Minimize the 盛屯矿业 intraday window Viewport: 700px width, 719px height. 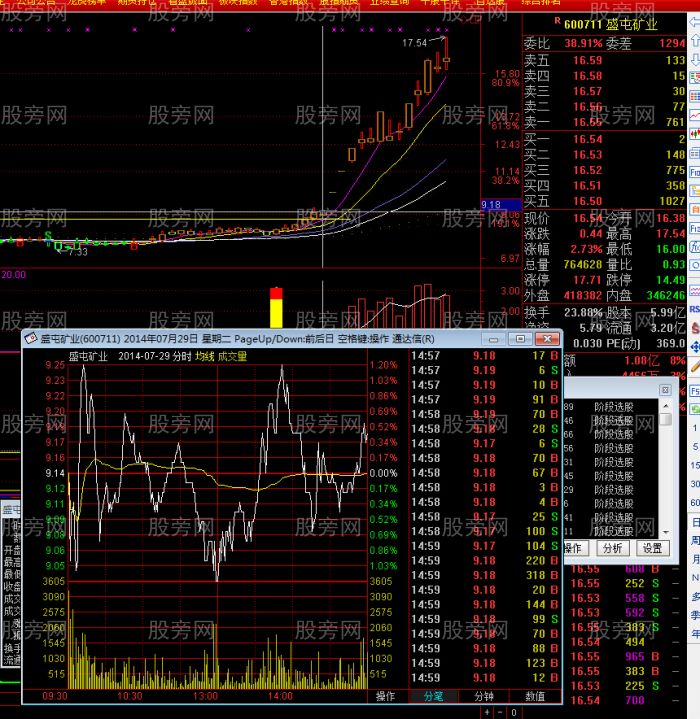tap(493, 339)
